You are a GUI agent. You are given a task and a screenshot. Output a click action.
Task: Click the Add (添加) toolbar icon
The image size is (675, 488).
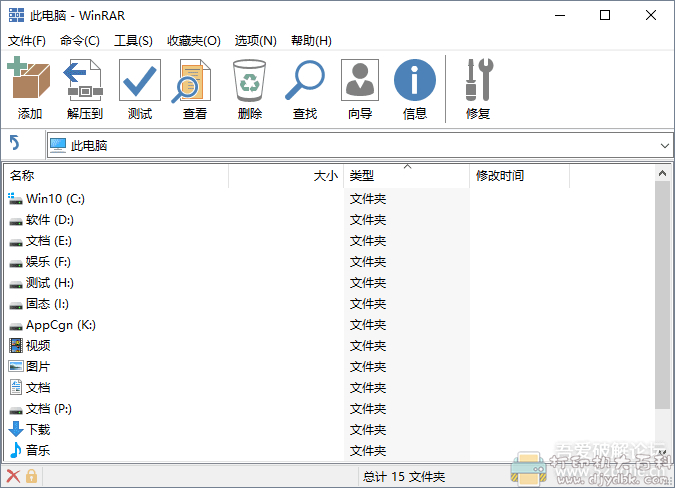(28, 77)
